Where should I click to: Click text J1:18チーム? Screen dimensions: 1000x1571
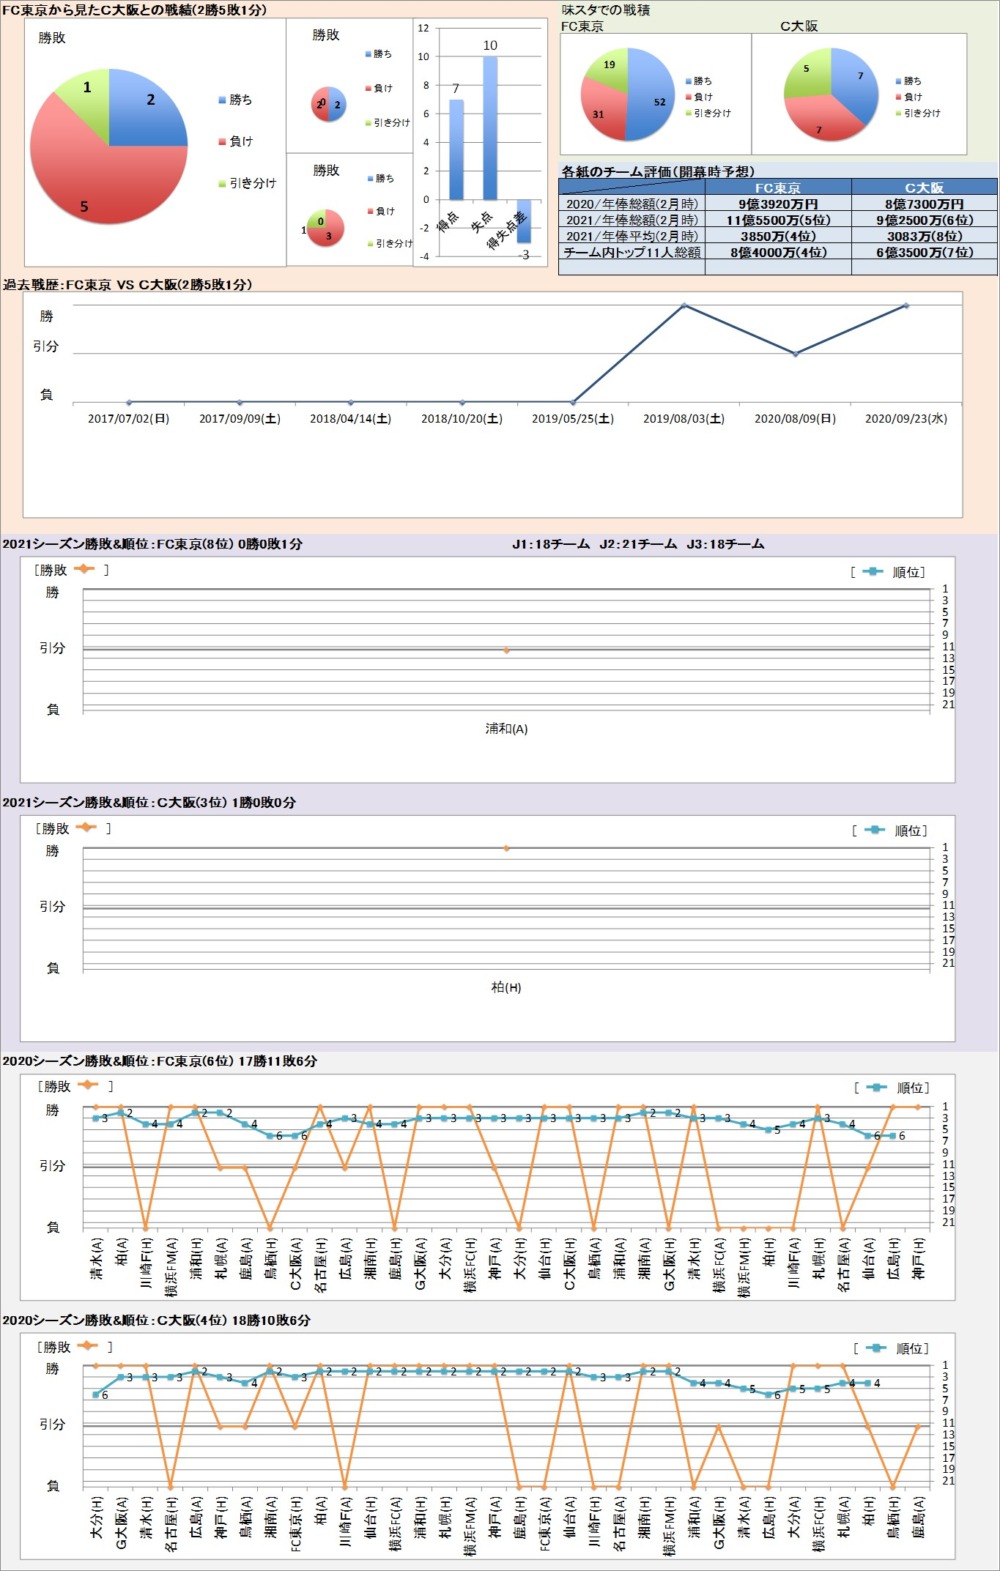[x=551, y=544]
